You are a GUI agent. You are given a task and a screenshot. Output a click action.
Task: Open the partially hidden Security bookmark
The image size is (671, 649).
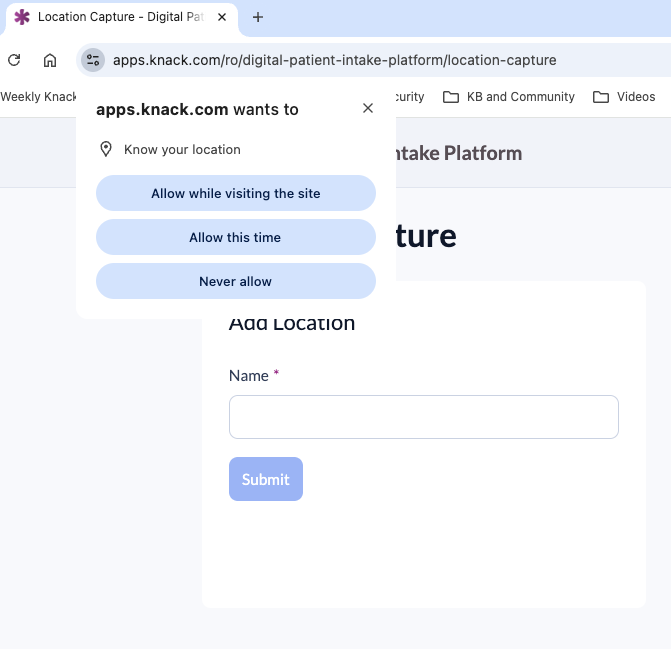pyautogui.click(x=410, y=97)
